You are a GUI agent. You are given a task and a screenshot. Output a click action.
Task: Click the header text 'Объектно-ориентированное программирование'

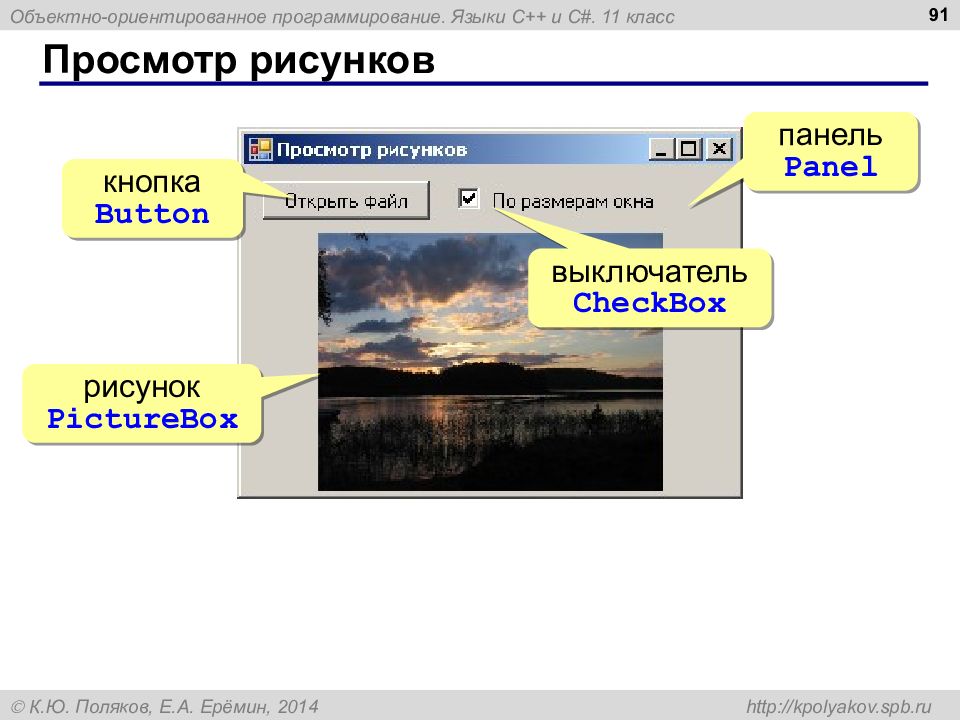[x=228, y=17]
